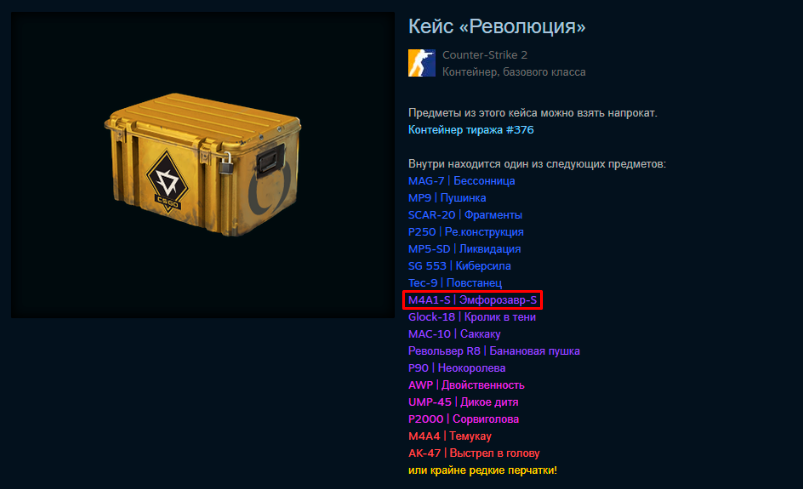The height and width of the screenshot is (489, 803).
Task: Select MAC-10 | Саккаку item
Action: 454,334
